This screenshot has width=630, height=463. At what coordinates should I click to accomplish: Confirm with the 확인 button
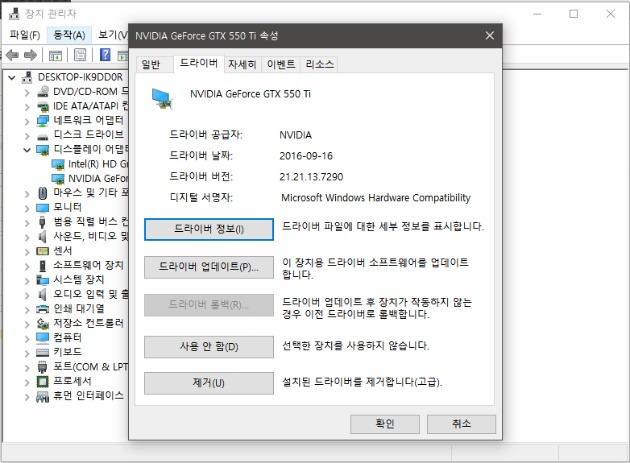click(x=385, y=424)
